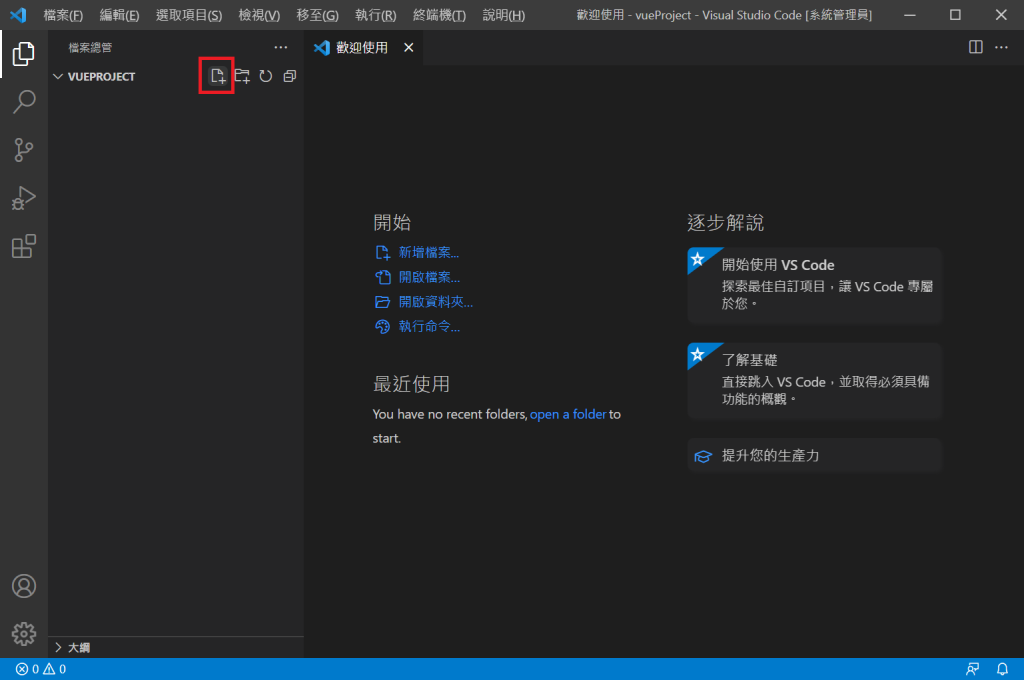Open the Search view icon
1024x680 pixels.
tap(24, 102)
